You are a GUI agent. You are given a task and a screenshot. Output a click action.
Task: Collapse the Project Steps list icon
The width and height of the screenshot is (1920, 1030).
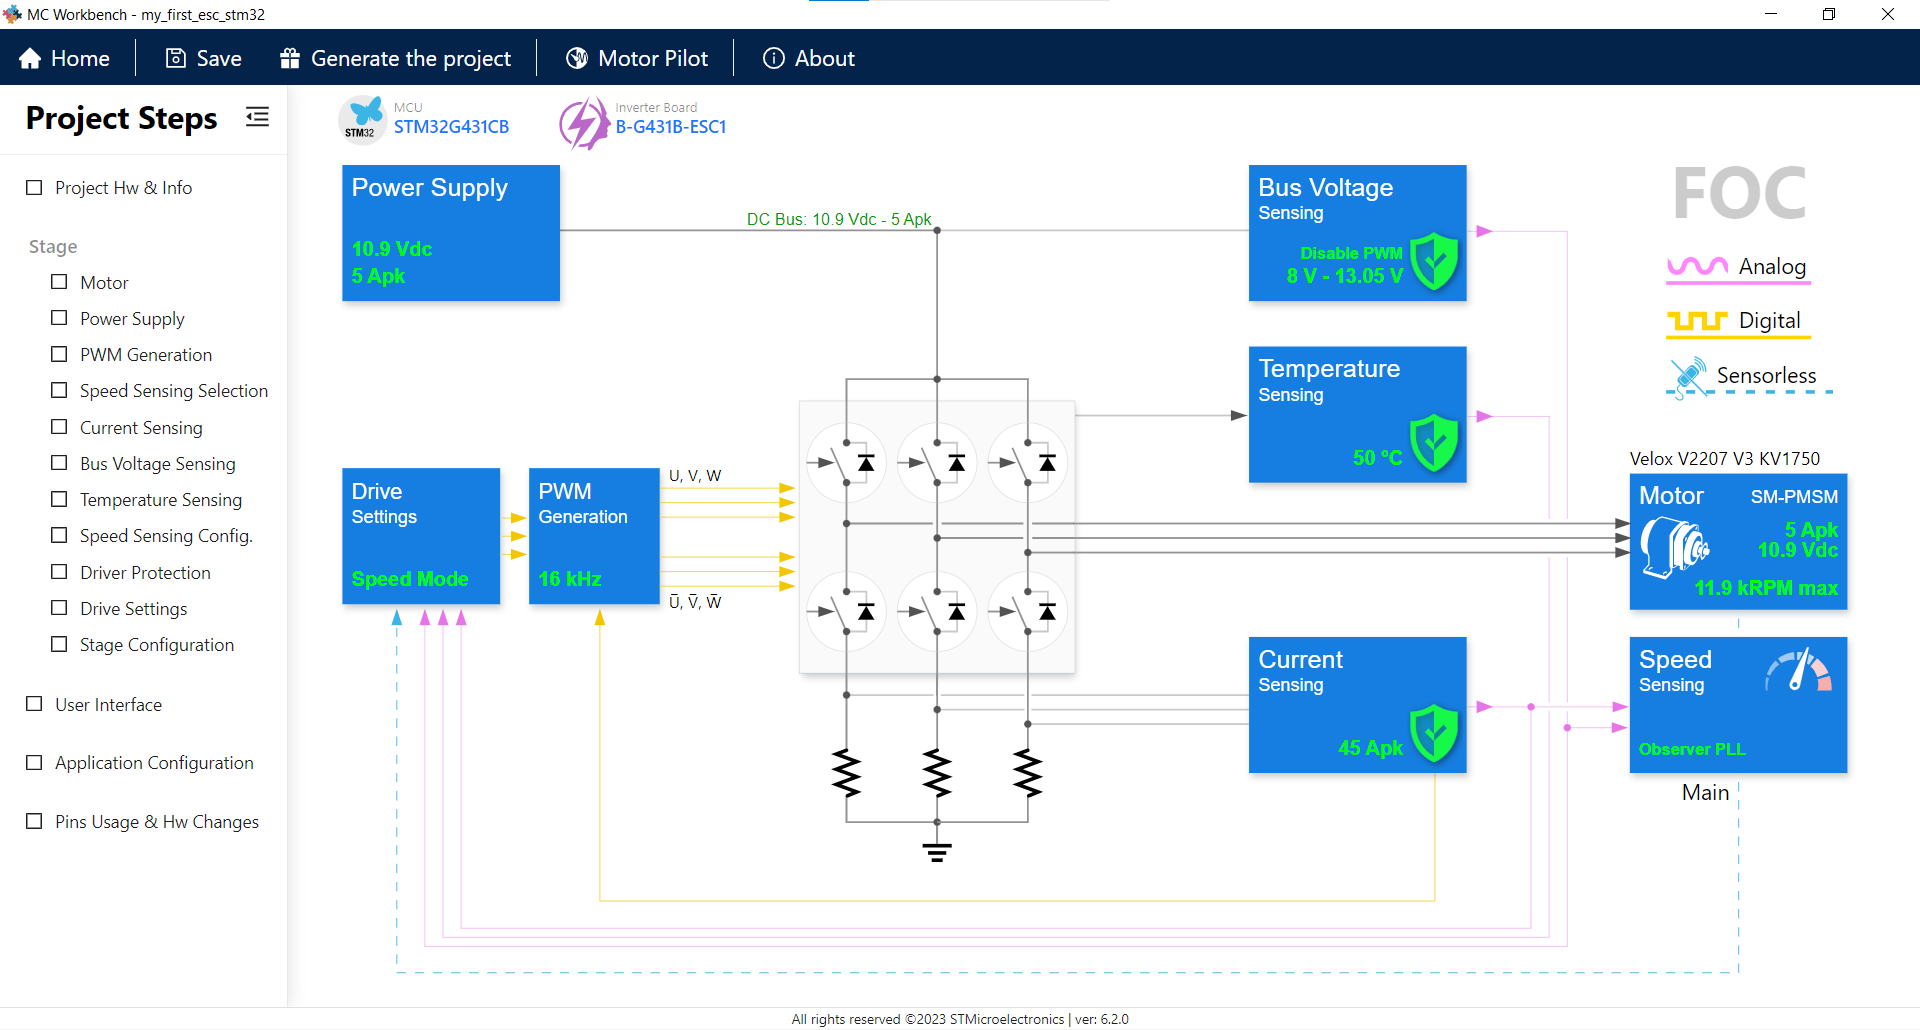(257, 117)
